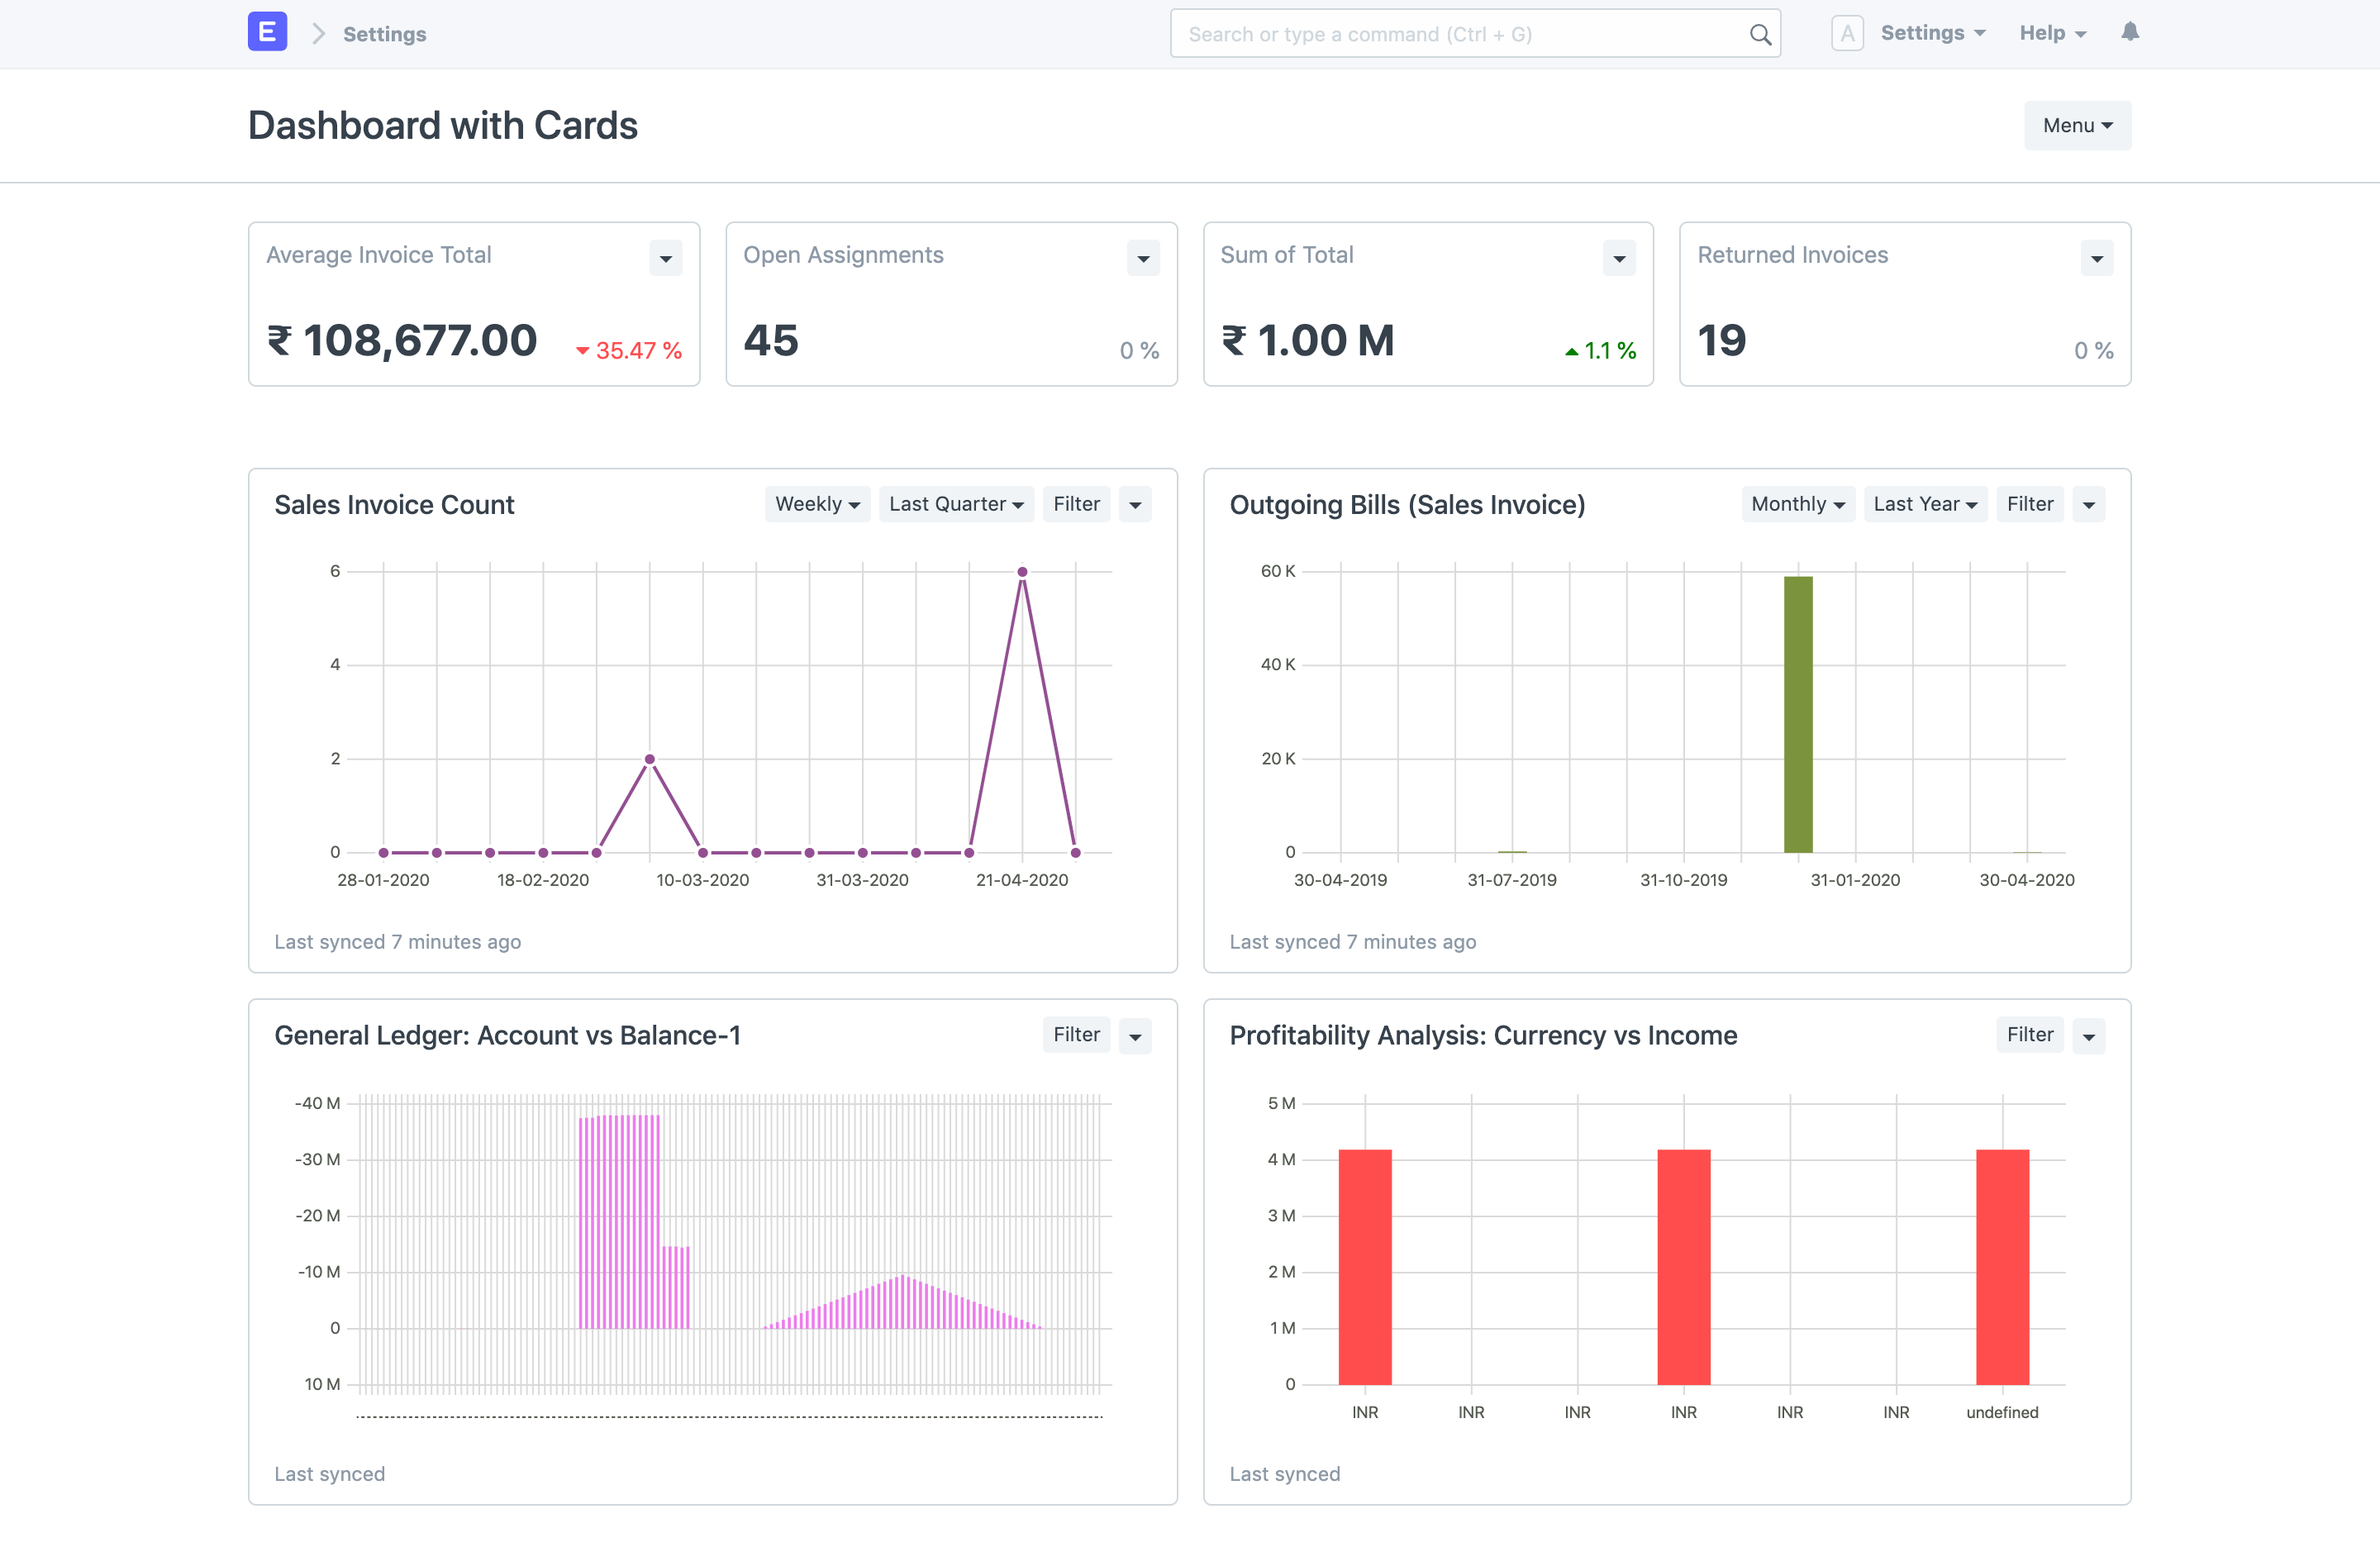The image size is (2380, 1547).
Task: Click the user avatar A icon
Action: click(1847, 33)
